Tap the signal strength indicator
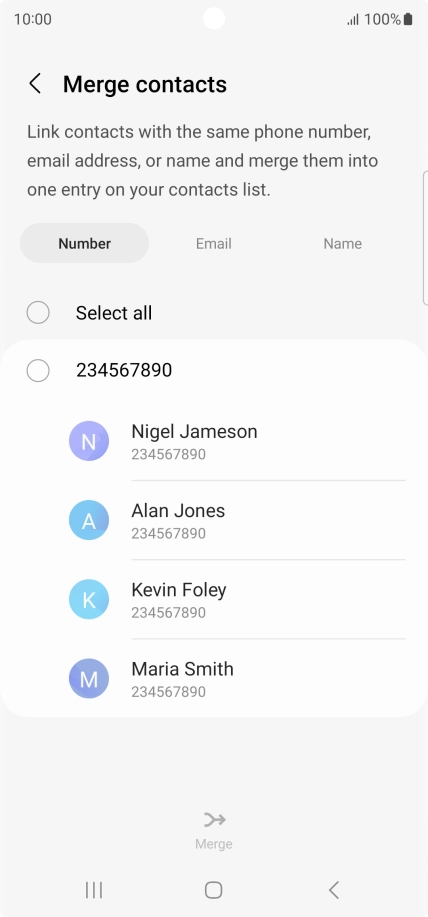Screen dimensions: 428x917 [353, 20]
